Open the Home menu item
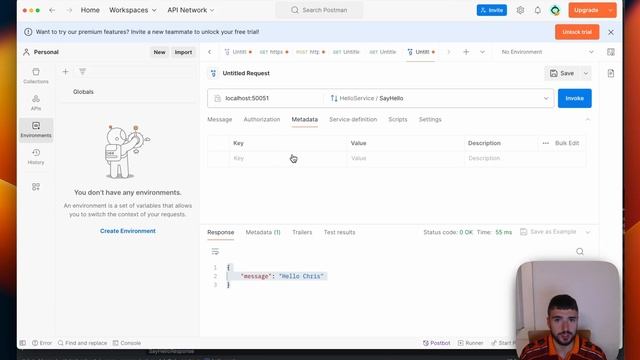The image size is (640, 360). pos(90,10)
